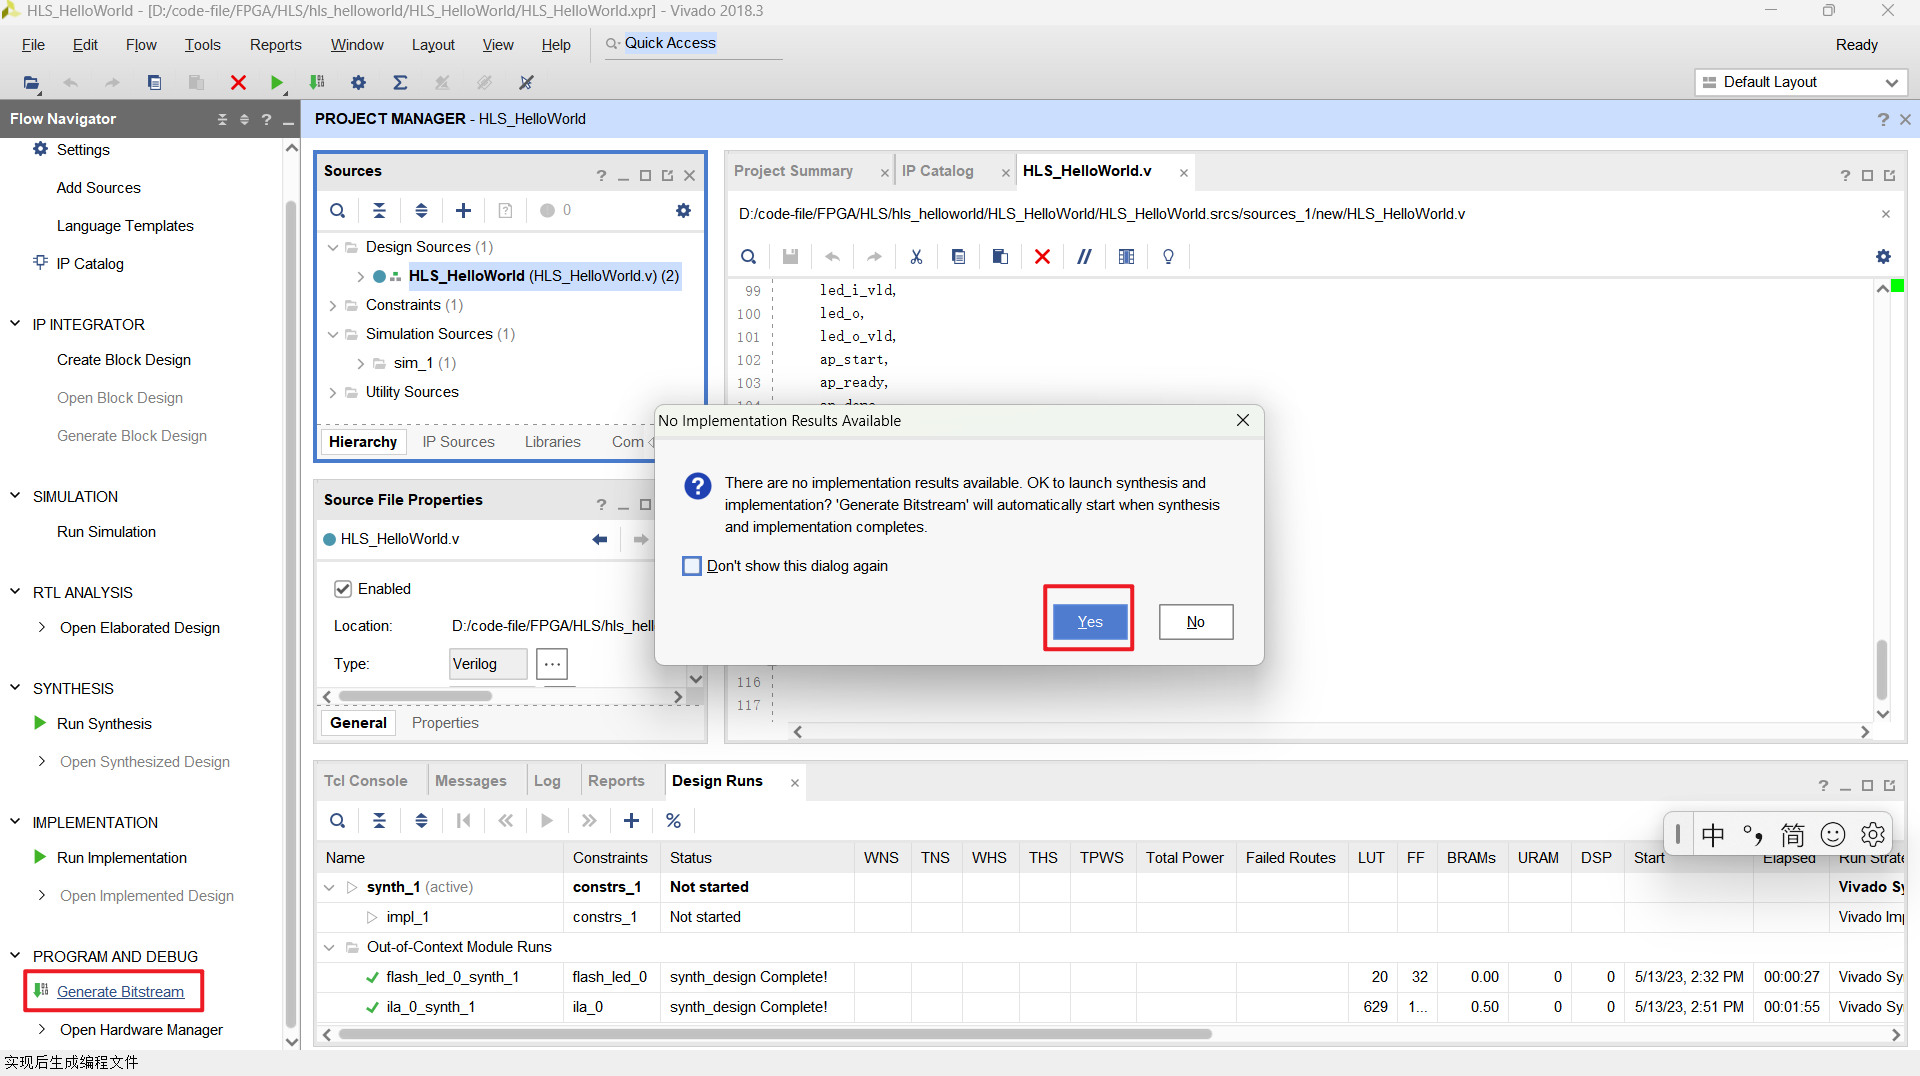Viewport: 1920px width, 1076px height.
Task: Add sources with the plus icon
Action: [463, 211]
